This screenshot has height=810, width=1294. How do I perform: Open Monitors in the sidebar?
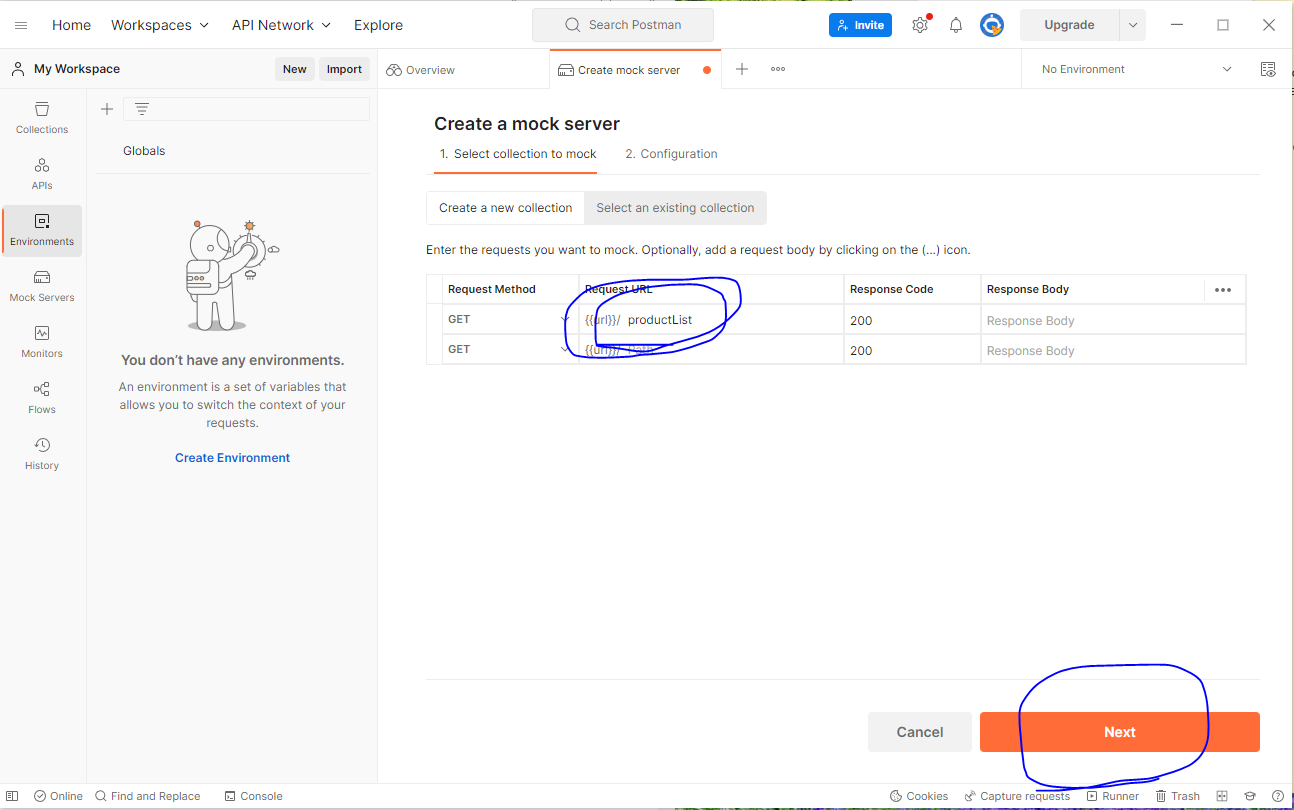42,342
